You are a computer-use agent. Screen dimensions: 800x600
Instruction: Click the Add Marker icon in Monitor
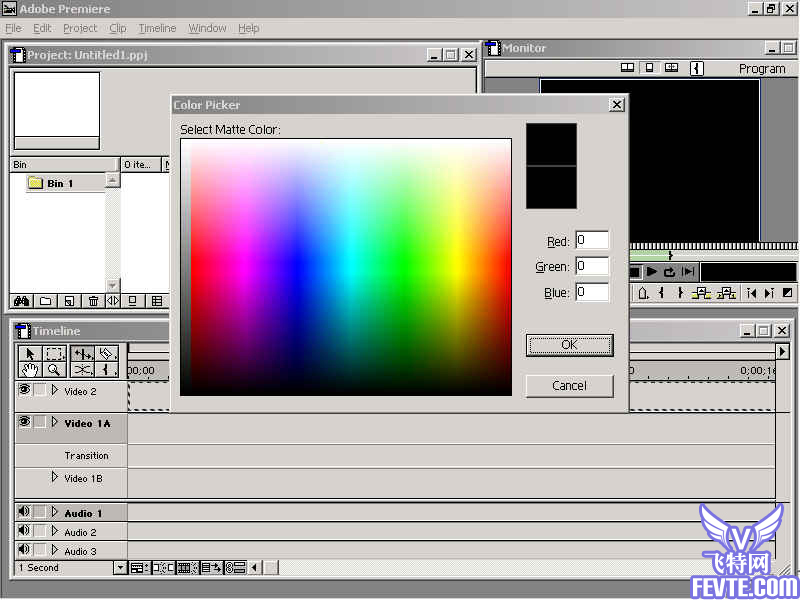click(643, 293)
